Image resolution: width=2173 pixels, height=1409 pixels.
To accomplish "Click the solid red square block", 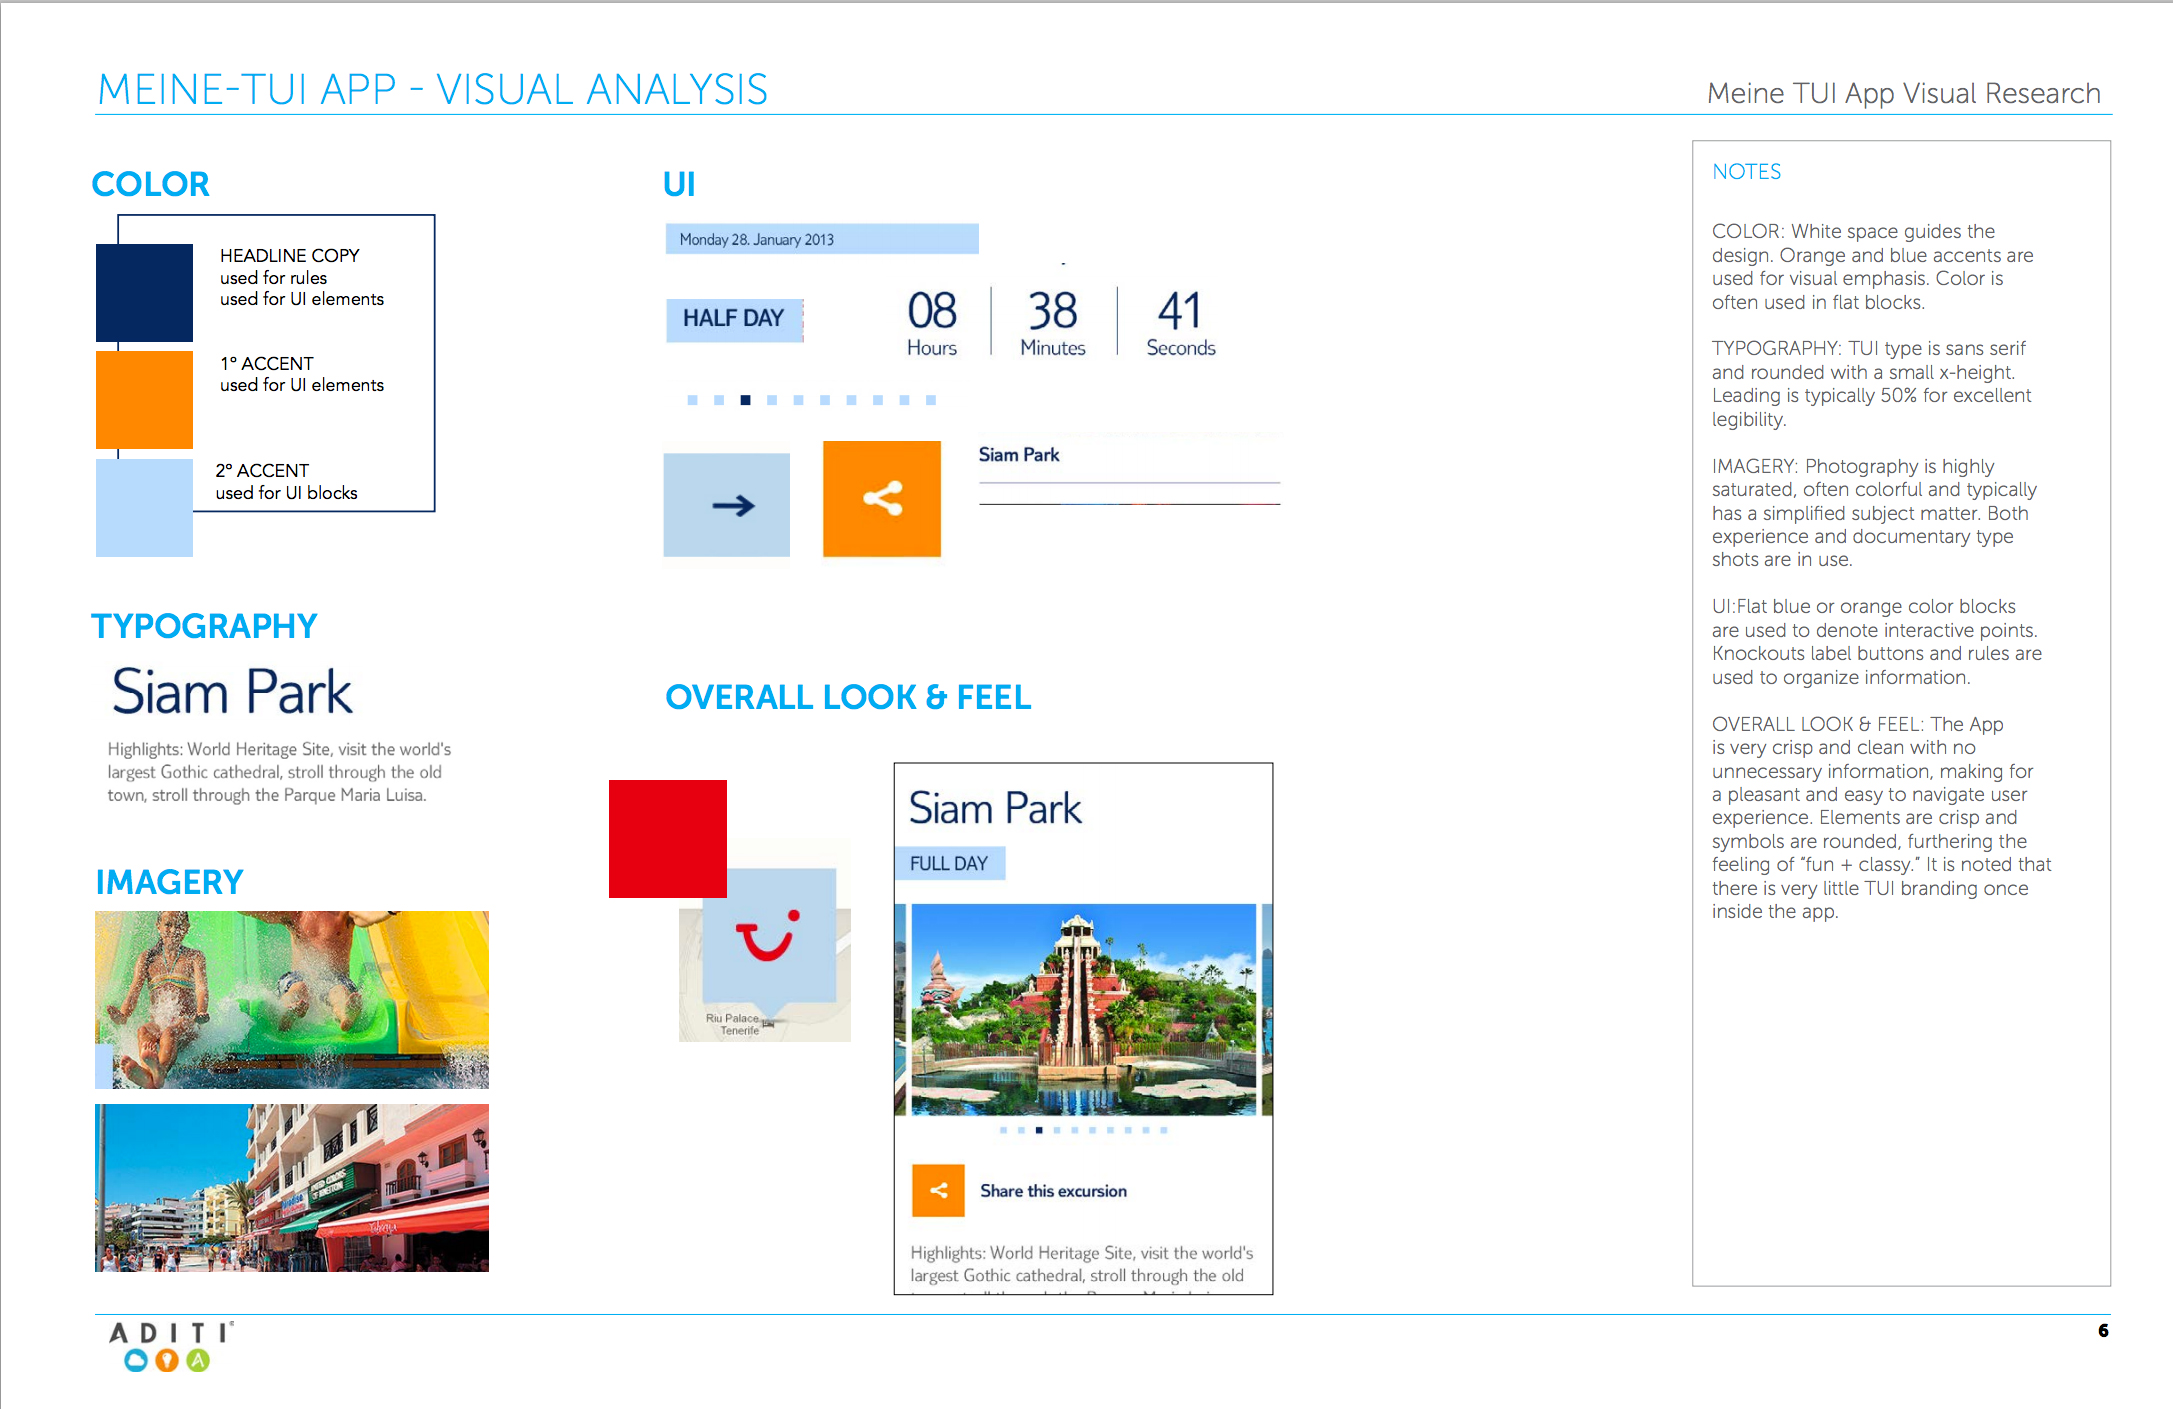I will (668, 839).
